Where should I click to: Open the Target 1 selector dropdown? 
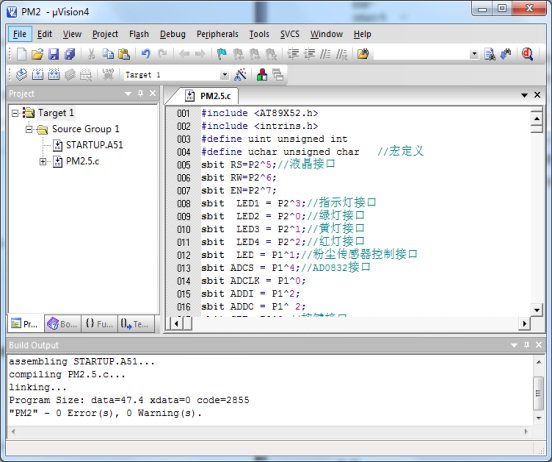coord(224,75)
